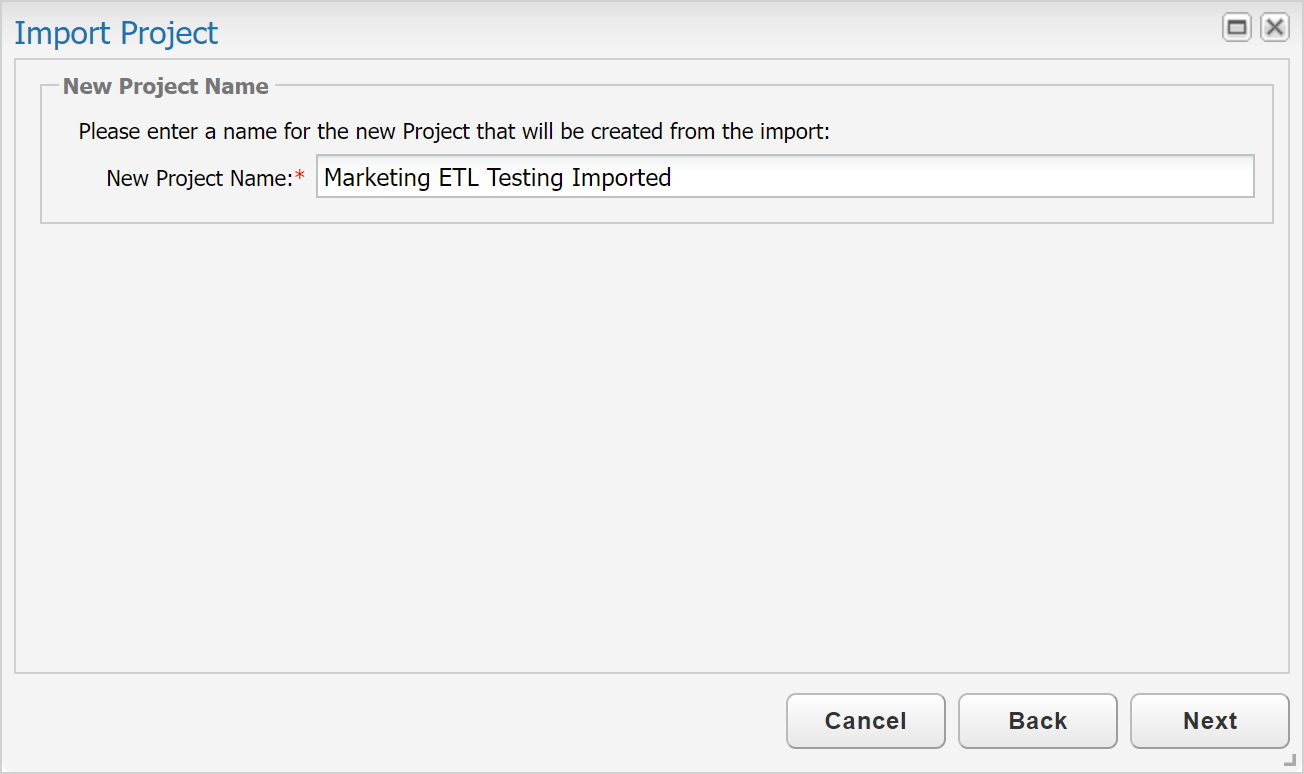Cancel the project import
The height and width of the screenshot is (774, 1304).
[865, 721]
